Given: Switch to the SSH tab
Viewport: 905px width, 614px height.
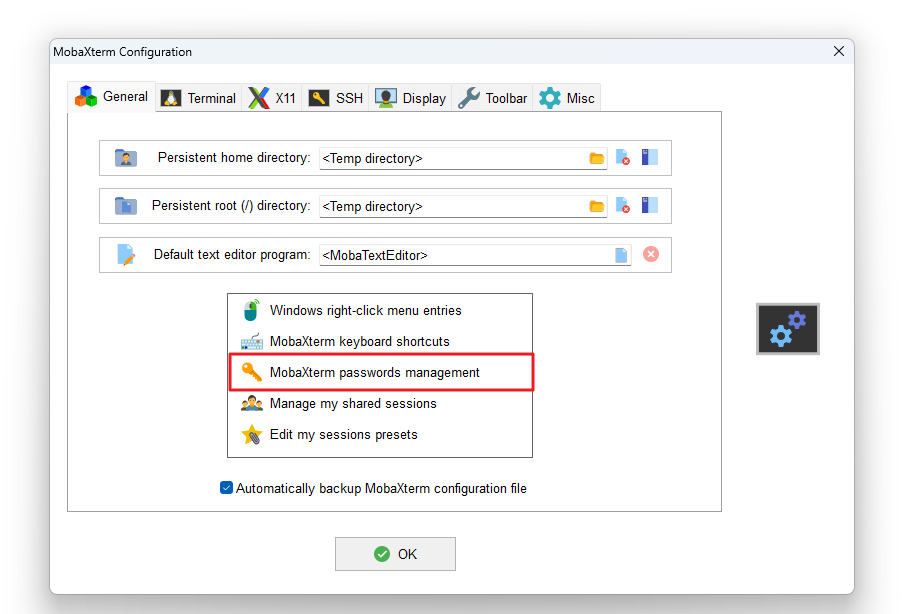Looking at the screenshot, I should [335, 98].
